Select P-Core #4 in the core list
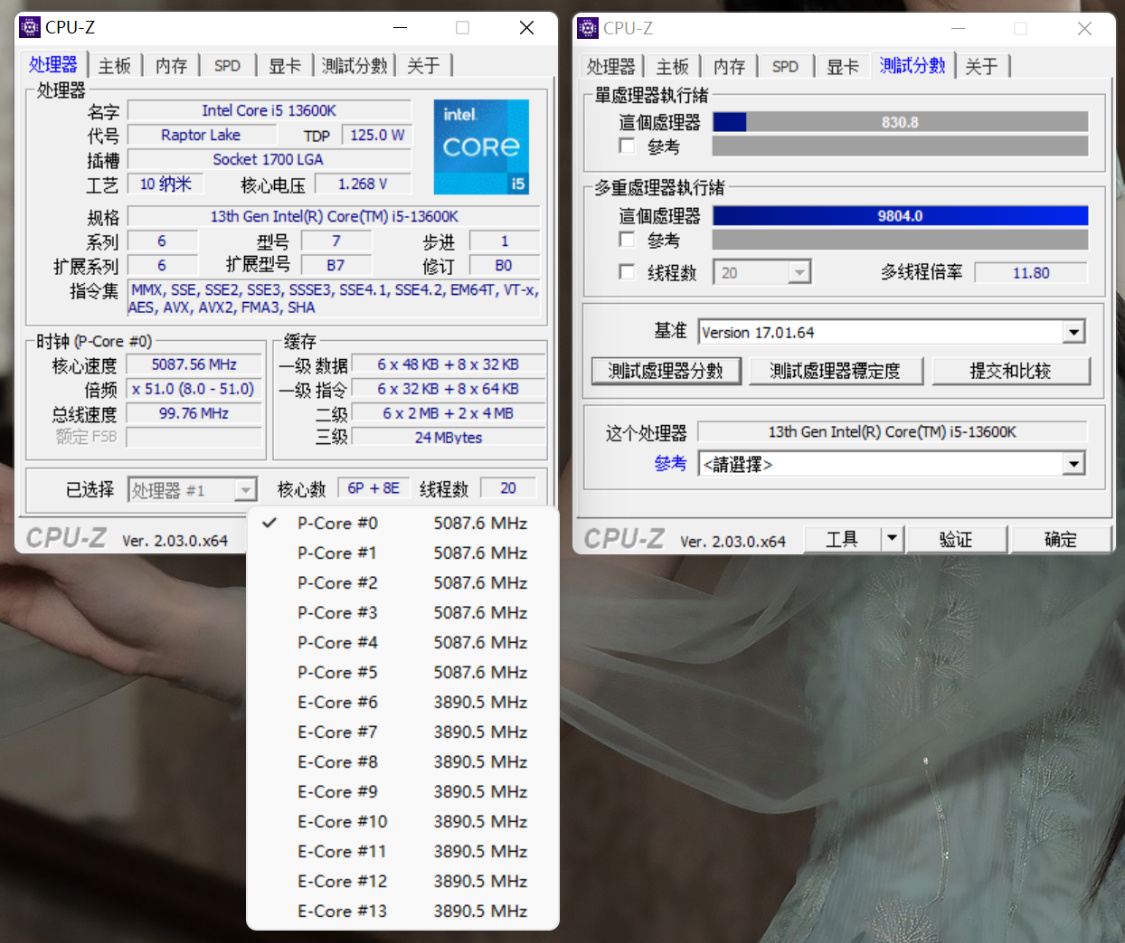 click(x=402, y=642)
